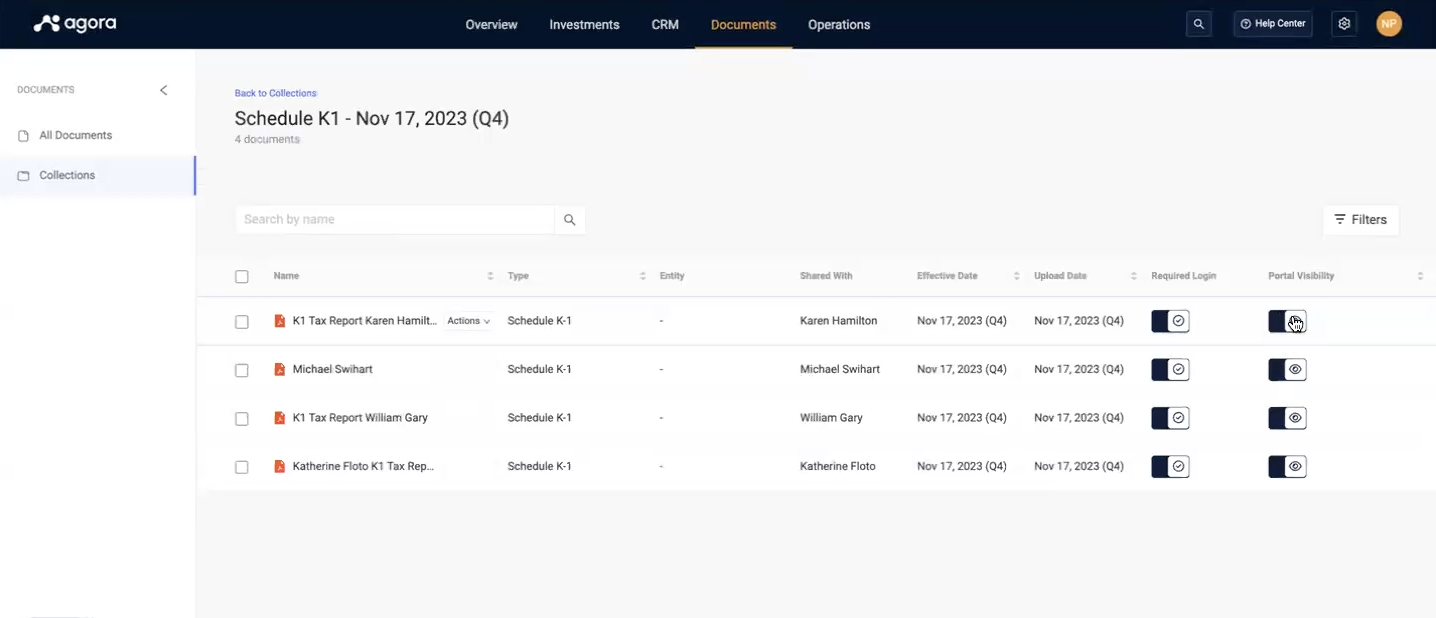Focus the Search by name field
Screen dimensions: 1436x618
point(395,220)
